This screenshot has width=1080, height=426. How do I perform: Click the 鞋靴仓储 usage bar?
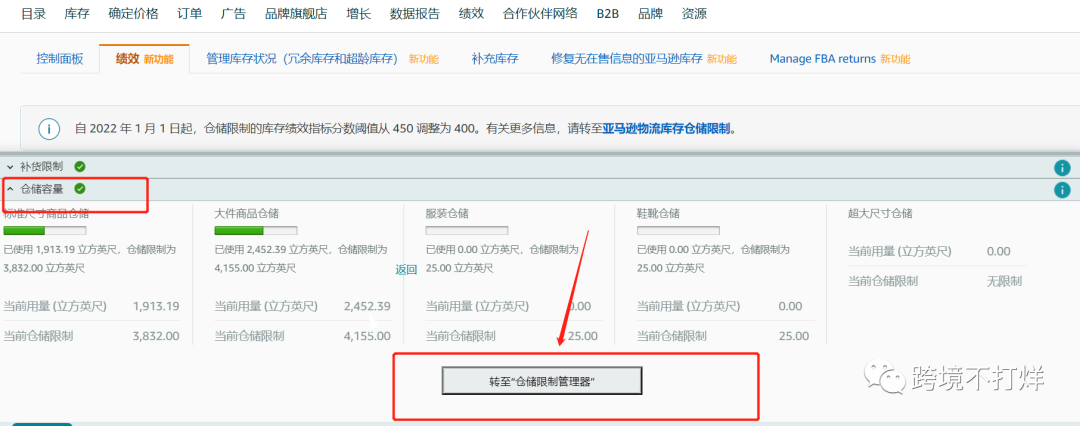click(x=678, y=231)
